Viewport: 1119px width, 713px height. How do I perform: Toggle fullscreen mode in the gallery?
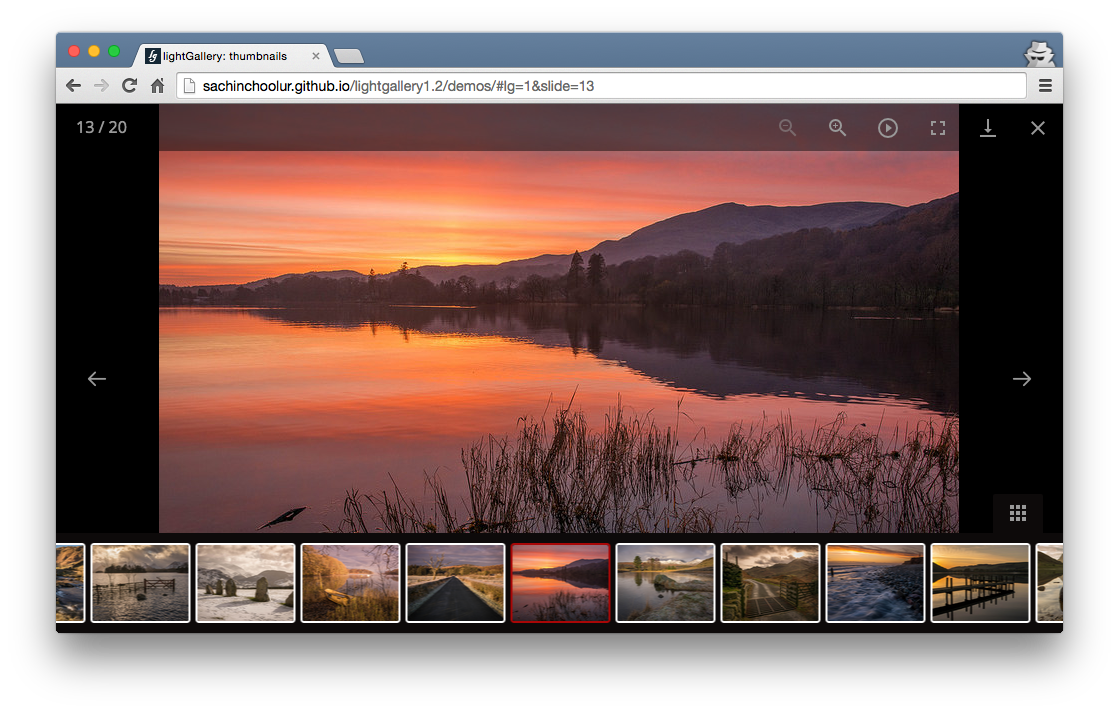[x=938, y=128]
